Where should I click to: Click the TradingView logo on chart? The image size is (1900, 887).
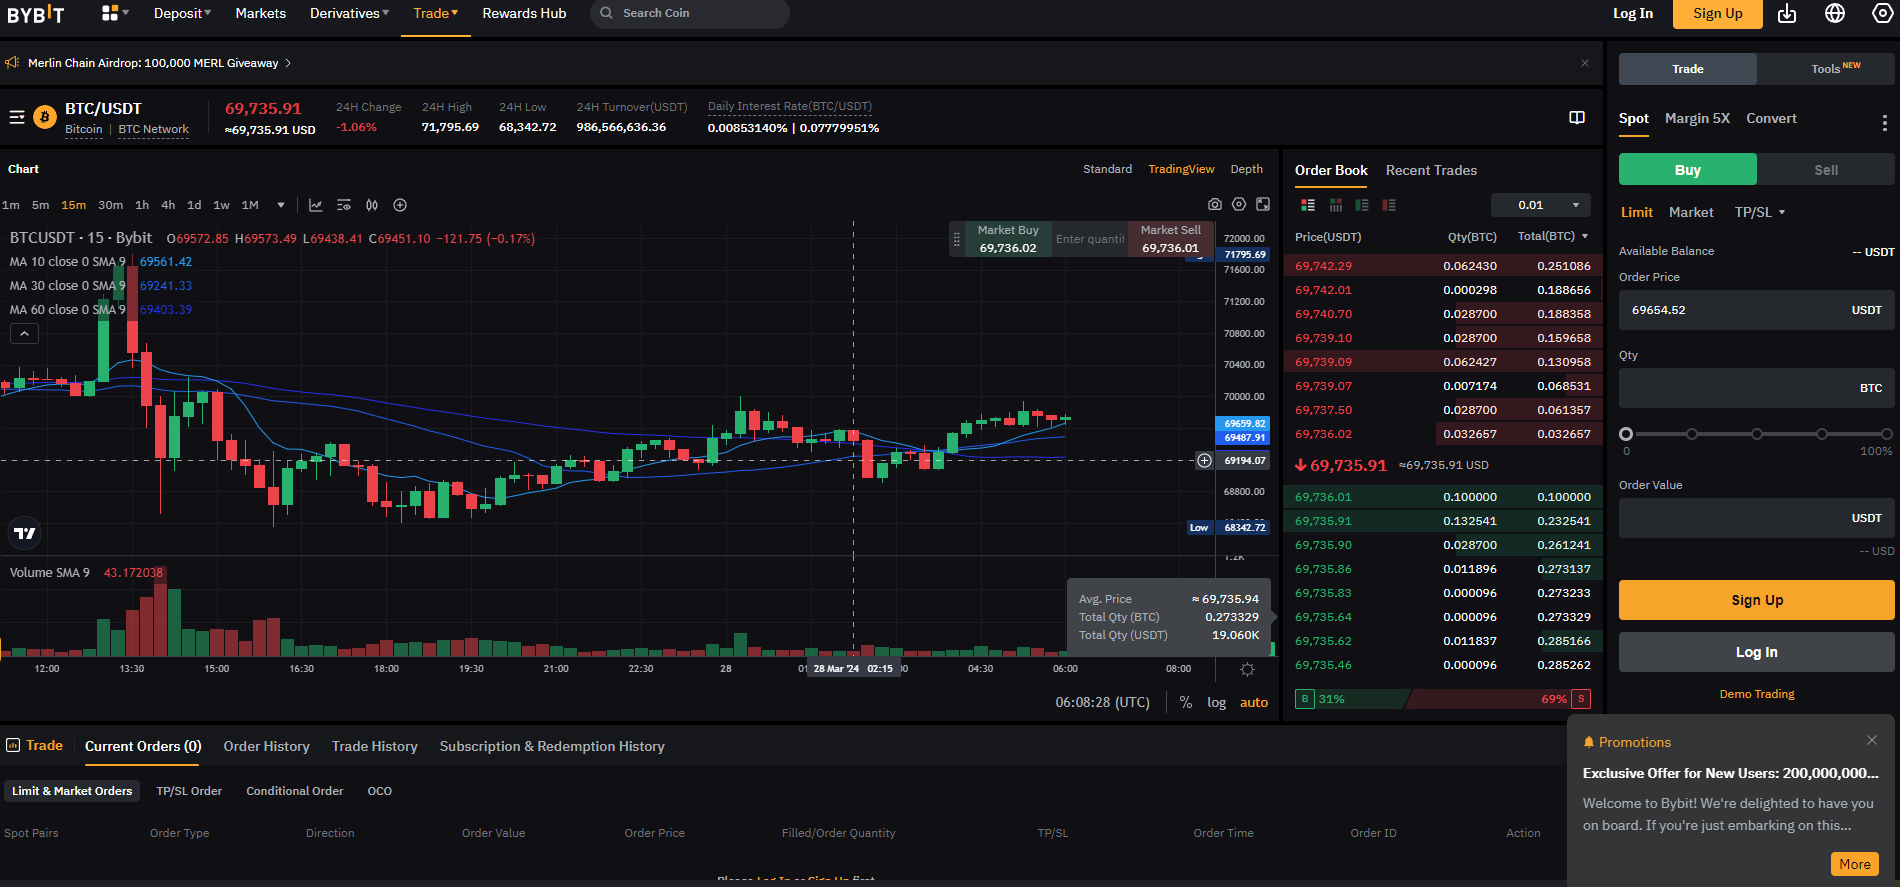click(25, 533)
